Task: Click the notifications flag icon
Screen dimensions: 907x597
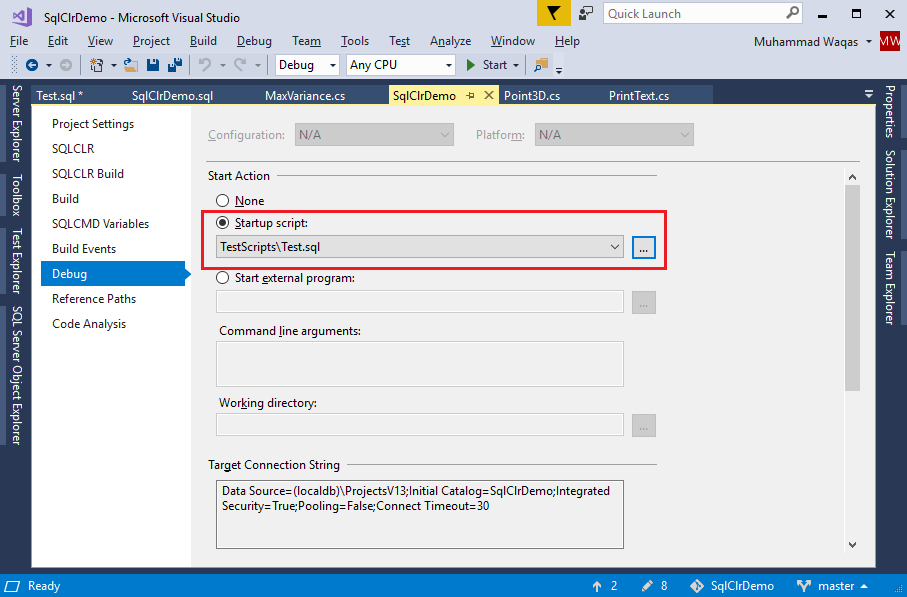Action: (x=554, y=13)
